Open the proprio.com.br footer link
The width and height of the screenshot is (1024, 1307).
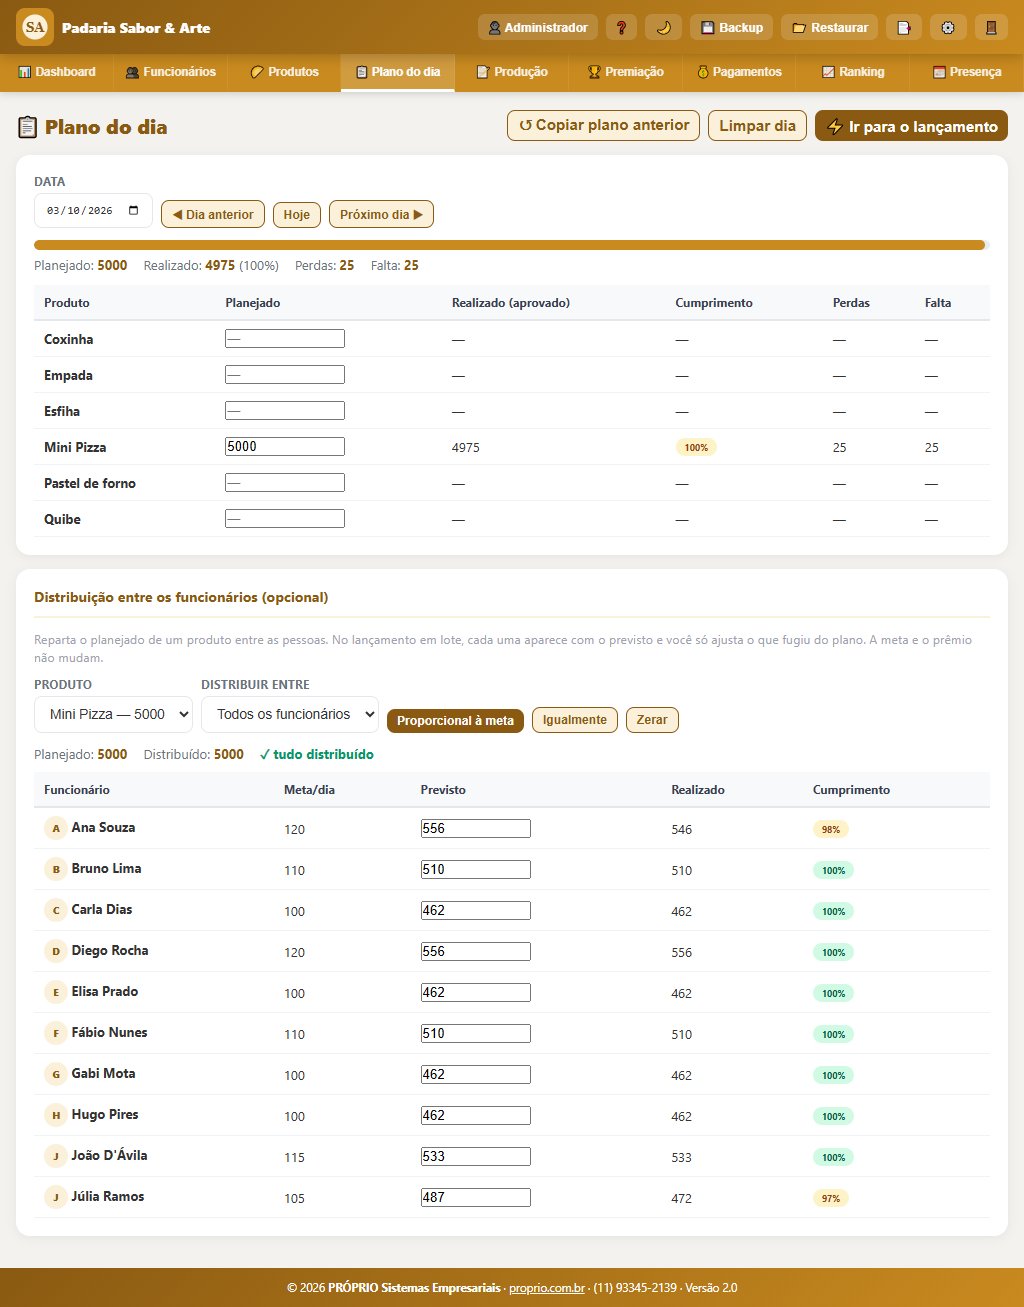(x=547, y=1288)
